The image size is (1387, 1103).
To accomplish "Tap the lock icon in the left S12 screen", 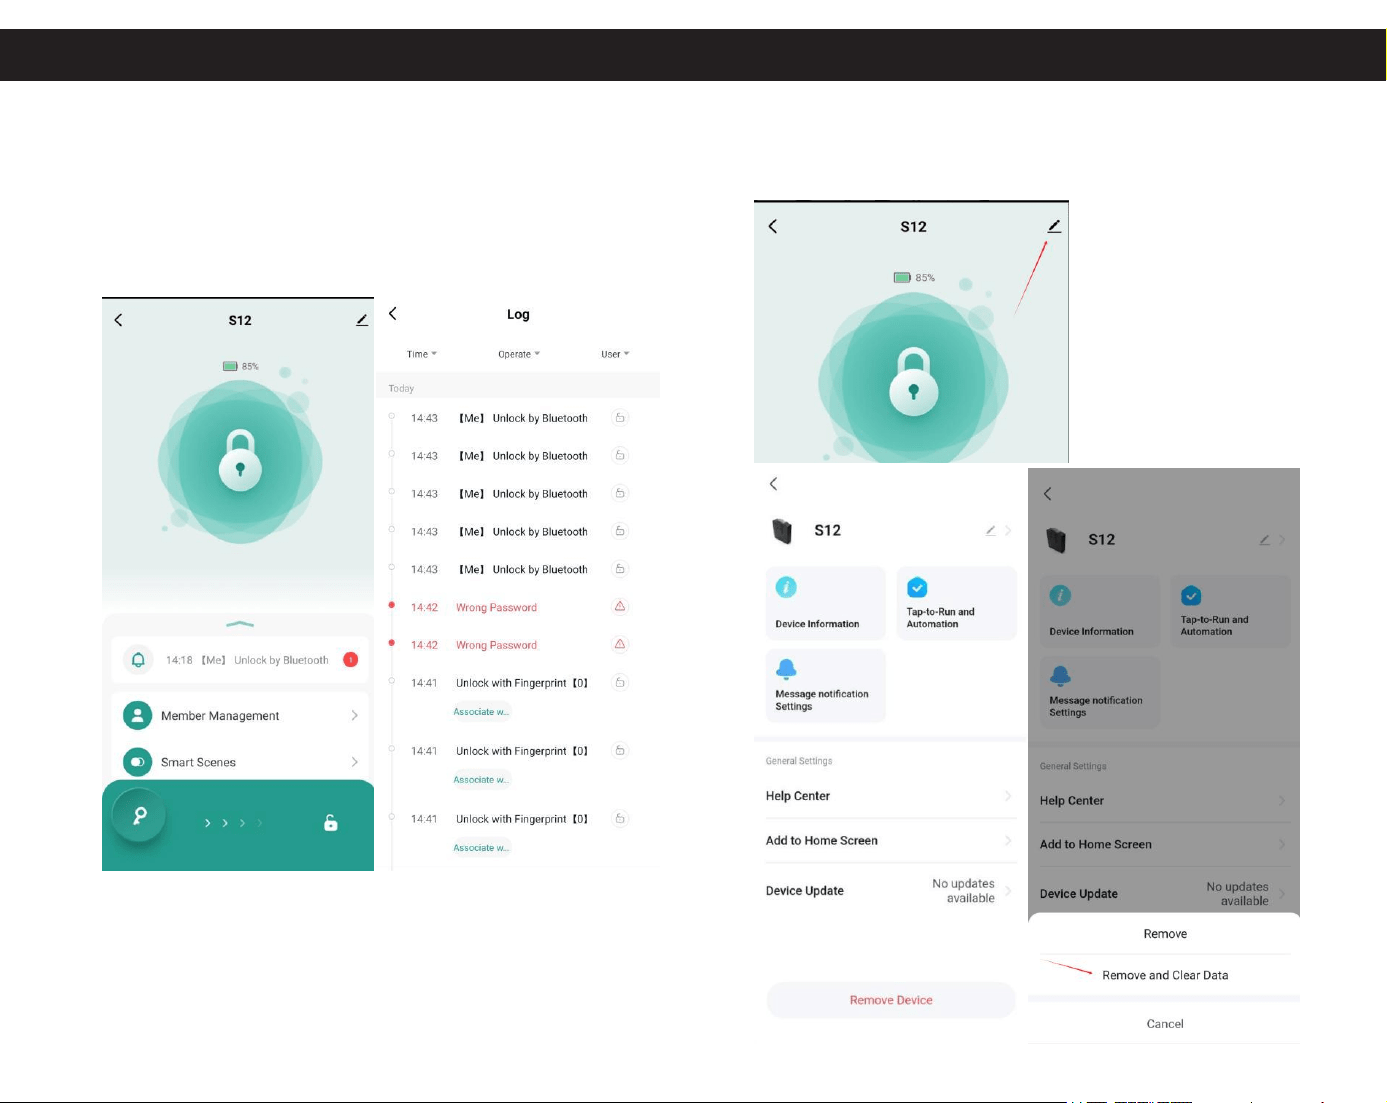I will tap(240, 460).
